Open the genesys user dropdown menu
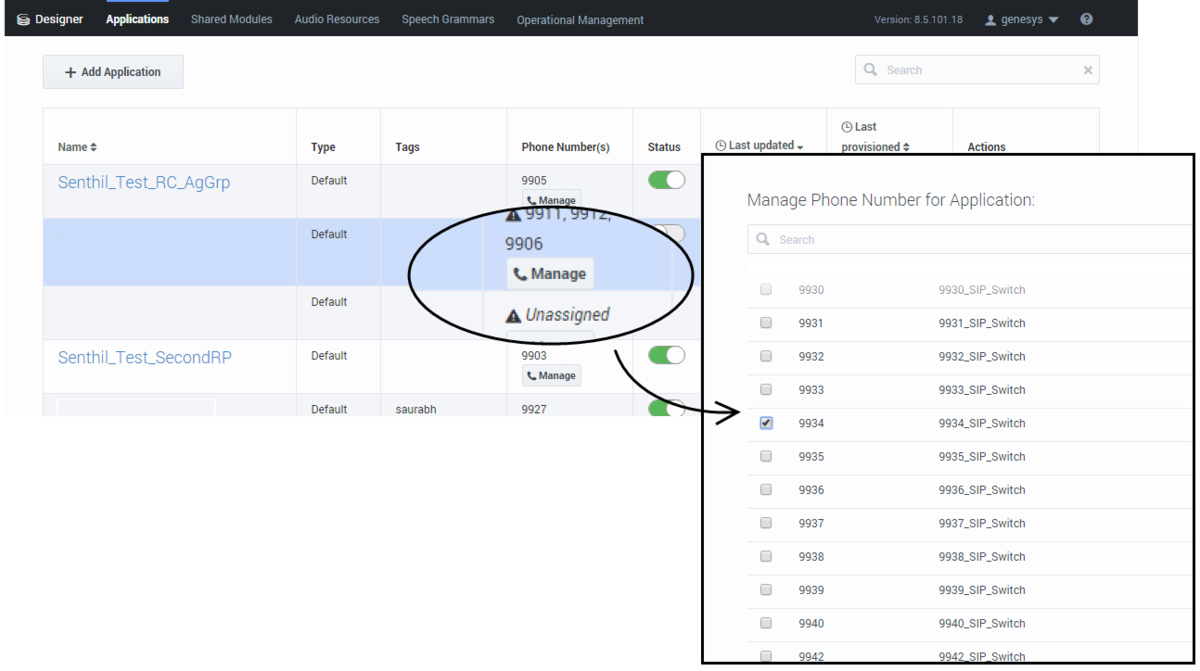 1022,19
